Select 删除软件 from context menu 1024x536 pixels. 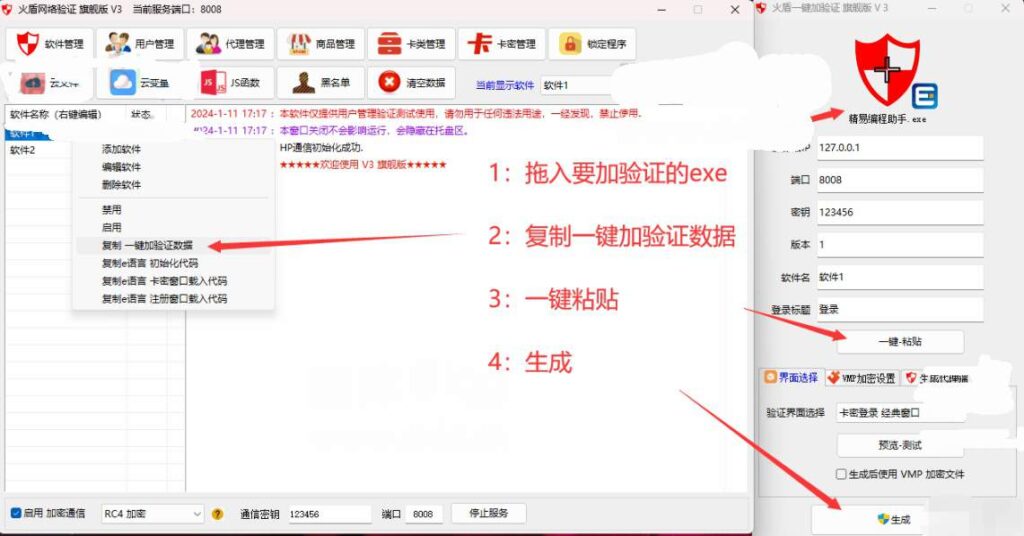point(121,185)
